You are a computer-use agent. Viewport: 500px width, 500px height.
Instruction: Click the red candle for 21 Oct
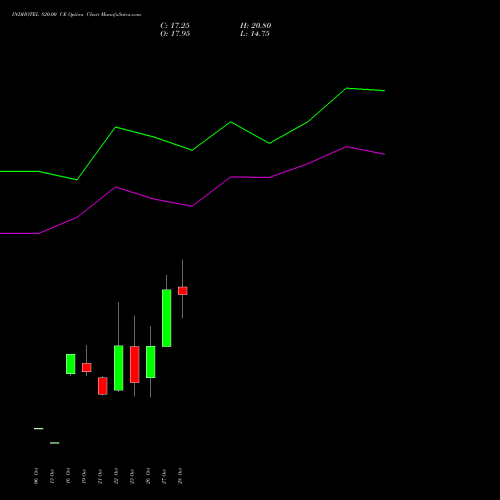click(x=103, y=386)
